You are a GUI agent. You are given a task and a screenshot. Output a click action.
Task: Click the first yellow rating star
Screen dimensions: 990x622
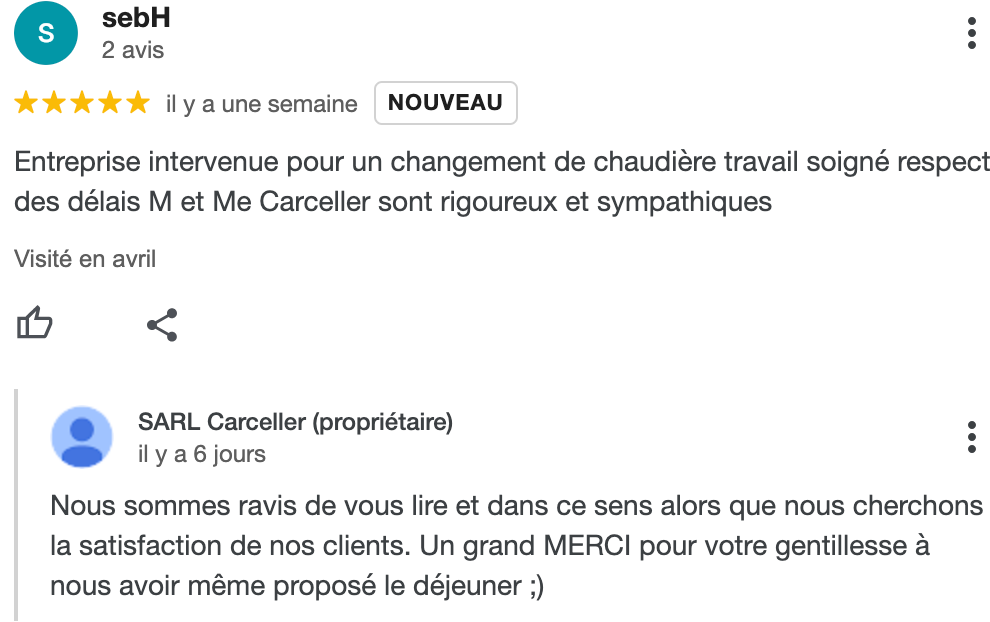[26, 102]
